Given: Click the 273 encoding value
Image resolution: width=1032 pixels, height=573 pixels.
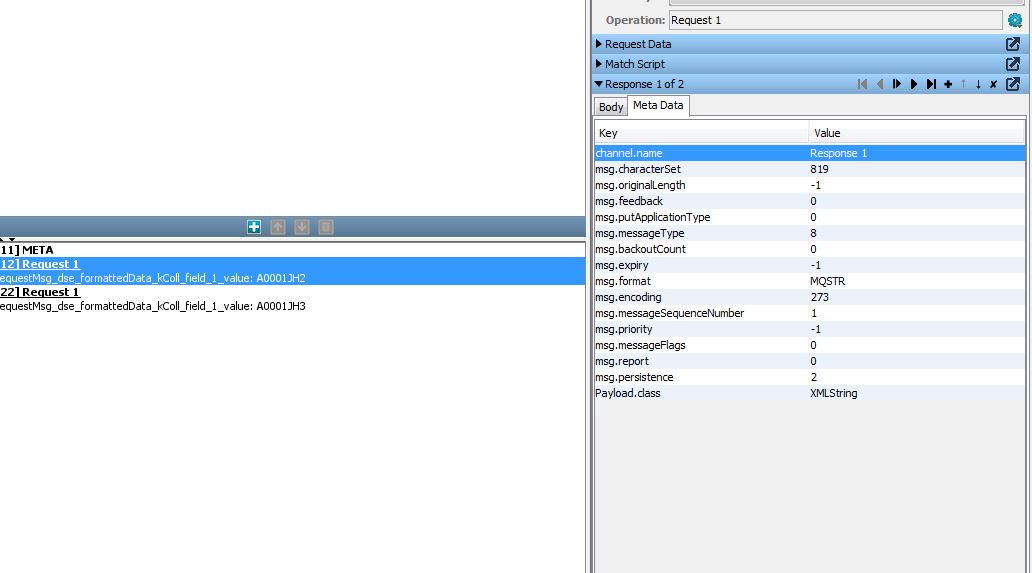Looking at the screenshot, I should (x=819, y=297).
